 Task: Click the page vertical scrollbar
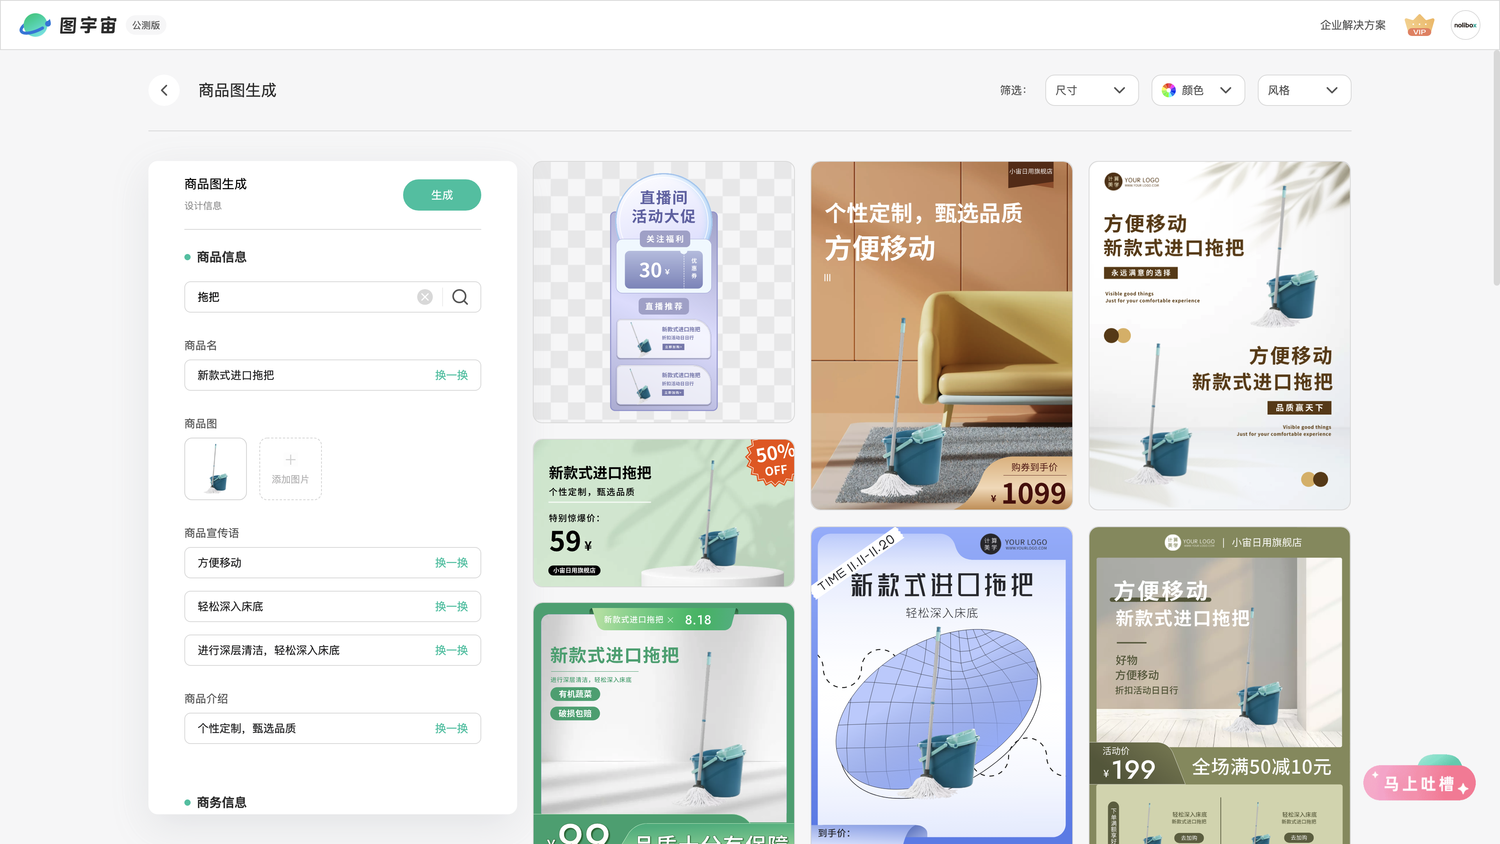1495,168
